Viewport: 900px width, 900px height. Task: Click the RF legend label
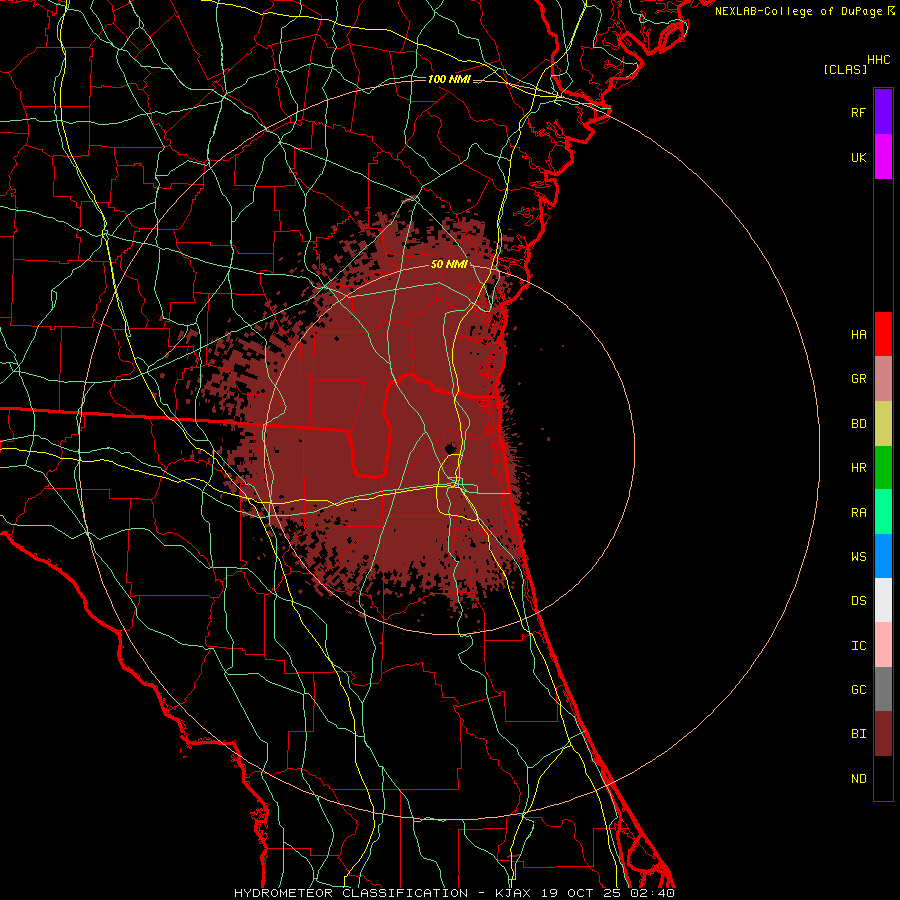coord(858,112)
